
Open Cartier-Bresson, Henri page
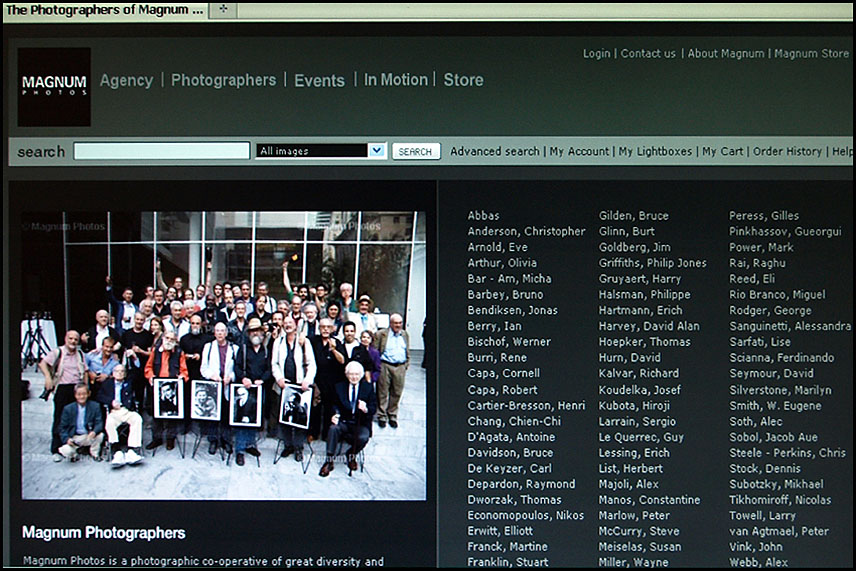pos(526,406)
